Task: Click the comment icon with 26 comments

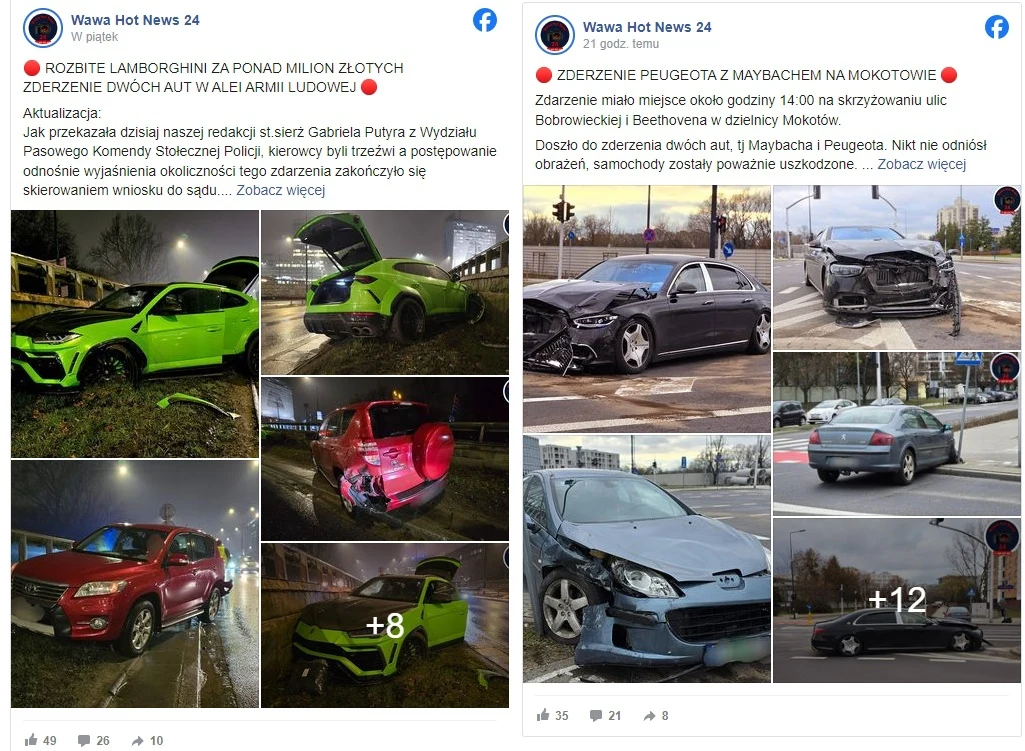Action: click(x=84, y=741)
